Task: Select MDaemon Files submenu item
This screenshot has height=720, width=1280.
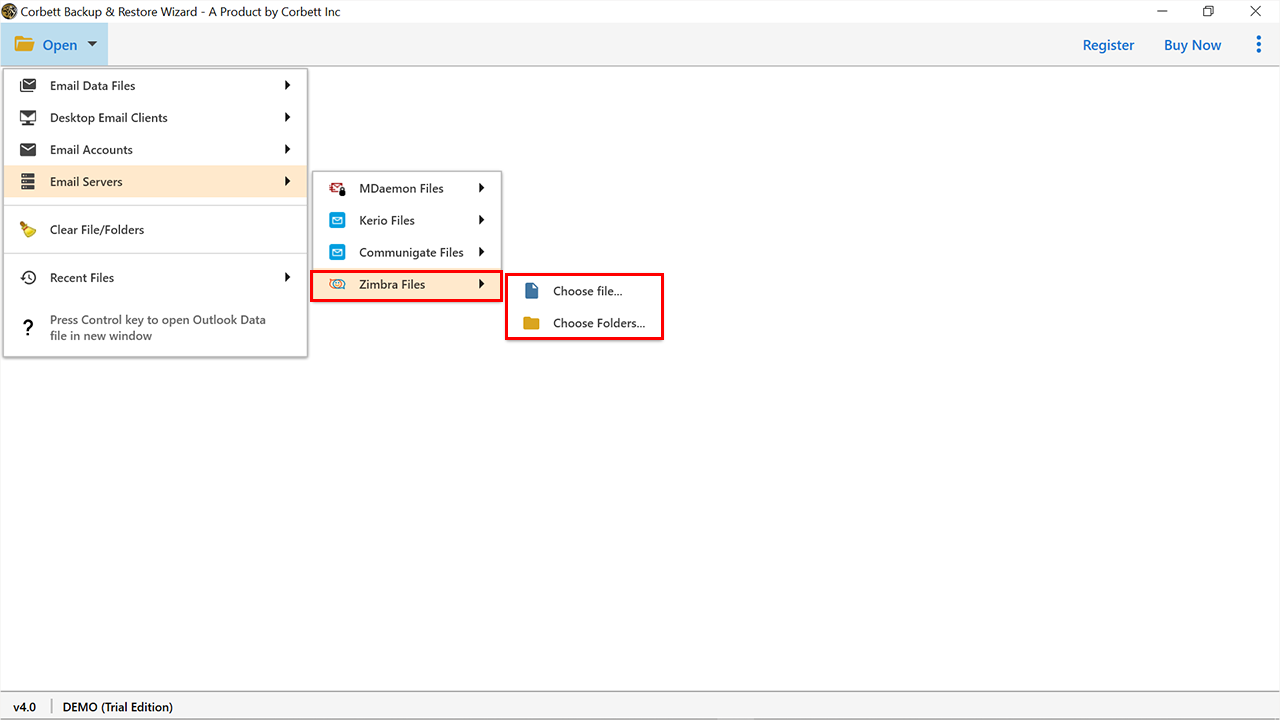Action: [x=407, y=188]
